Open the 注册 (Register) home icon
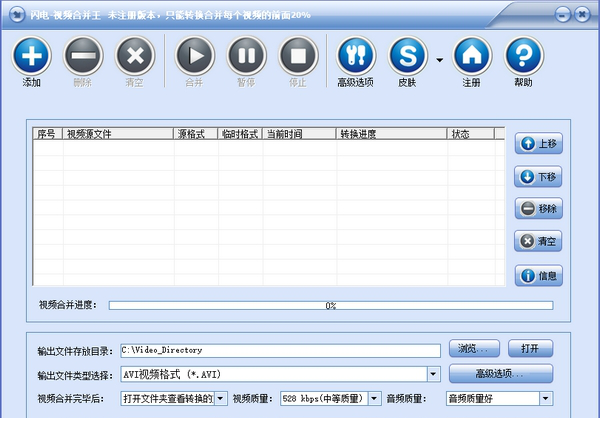 [472, 56]
